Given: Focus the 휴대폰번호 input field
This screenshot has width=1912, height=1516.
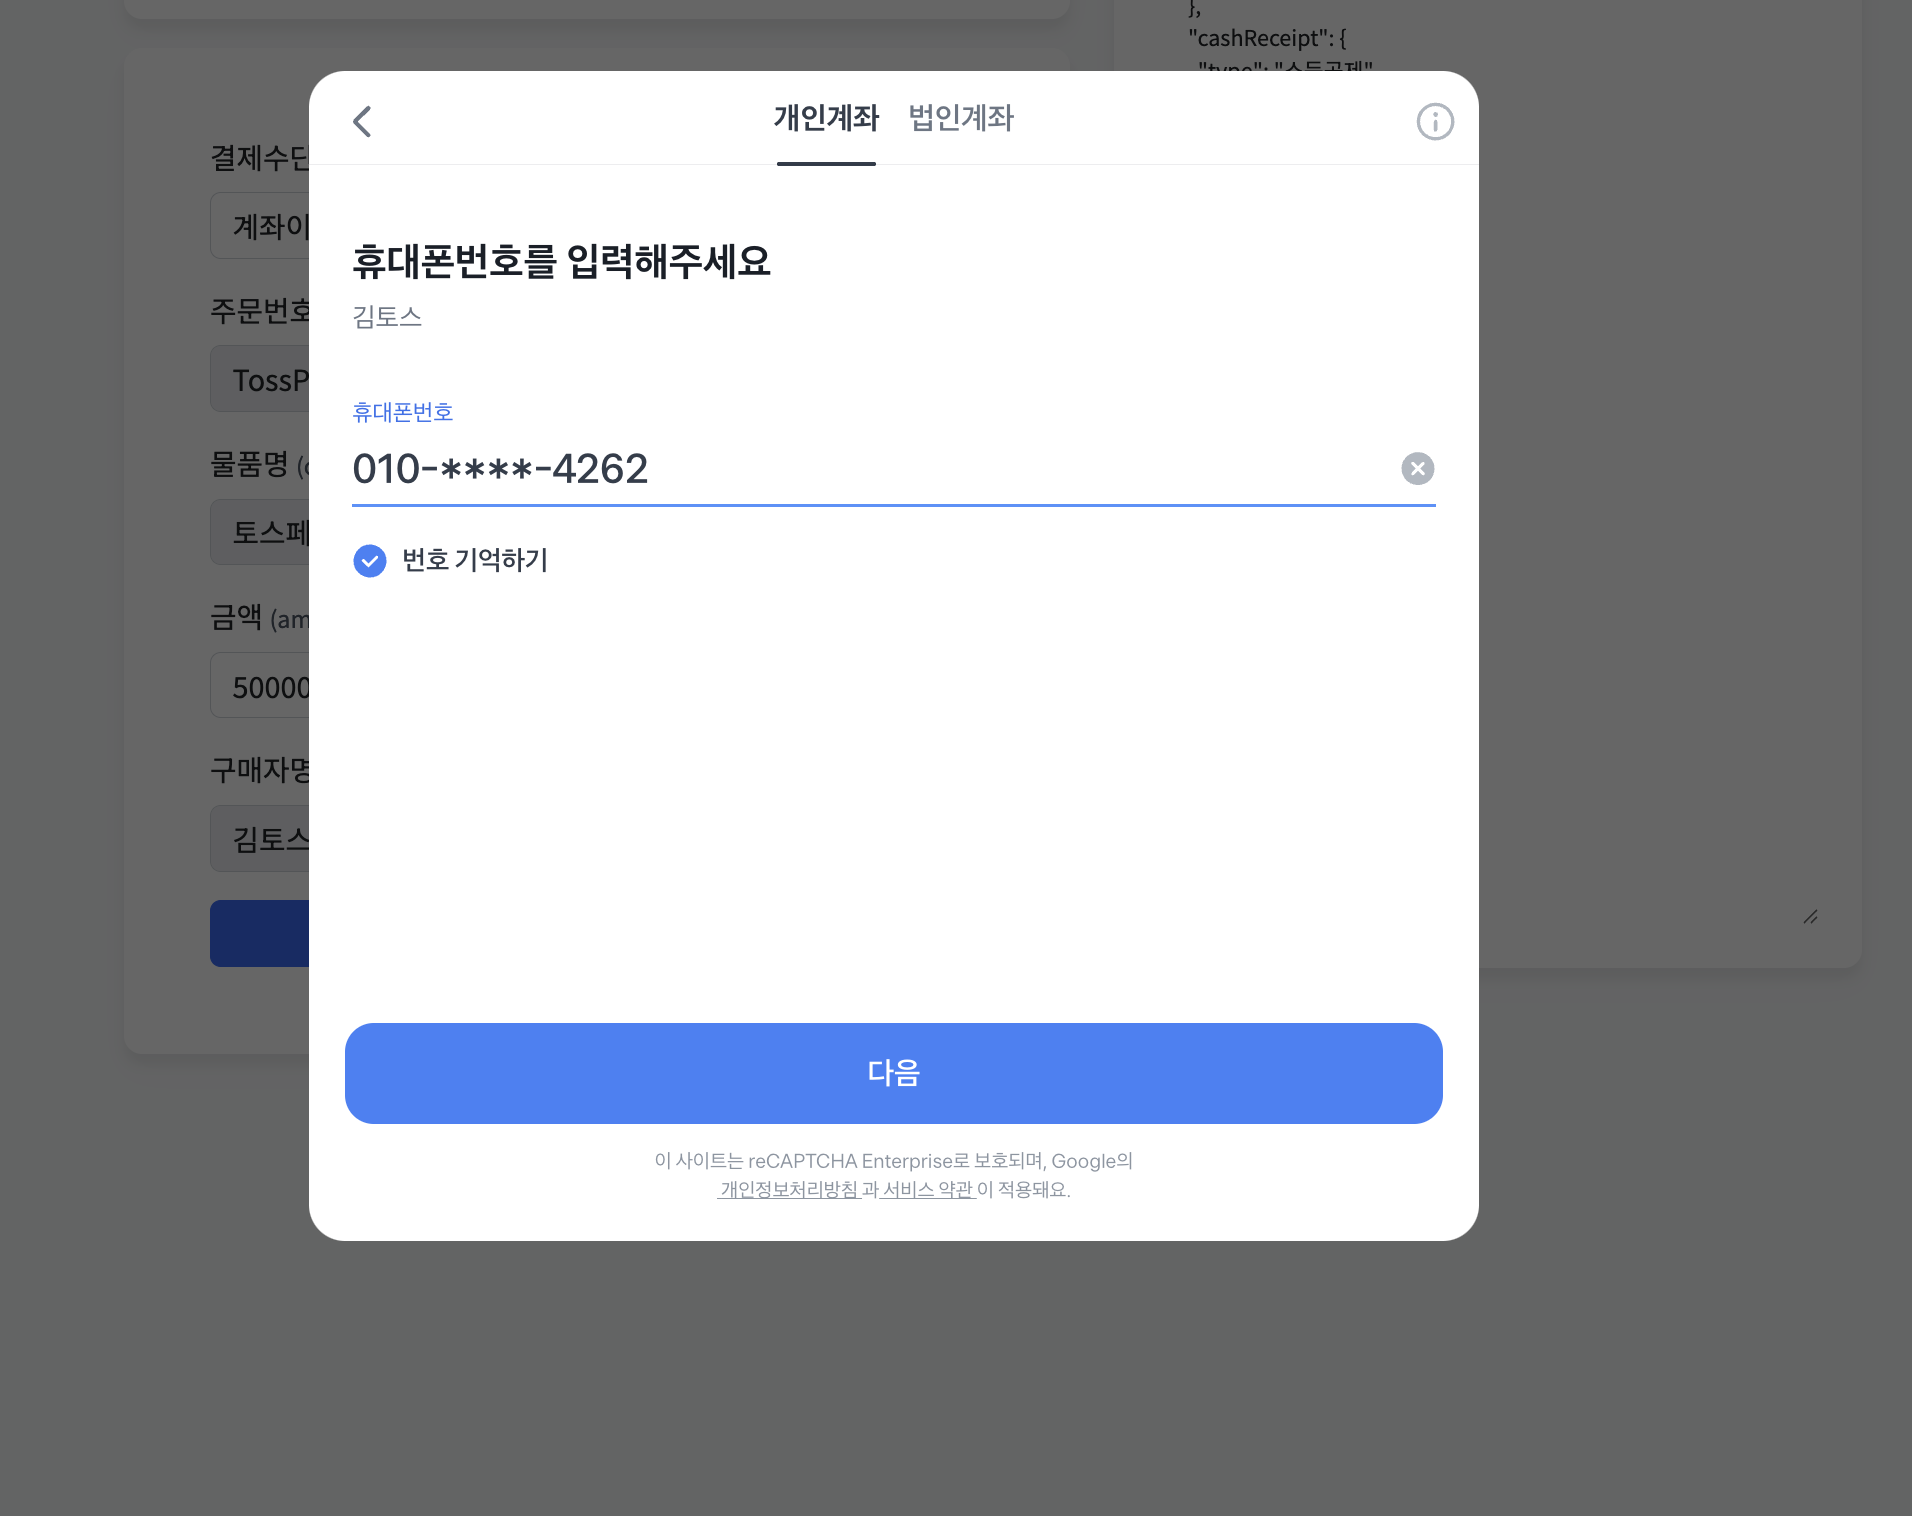Looking at the screenshot, I should click(870, 469).
